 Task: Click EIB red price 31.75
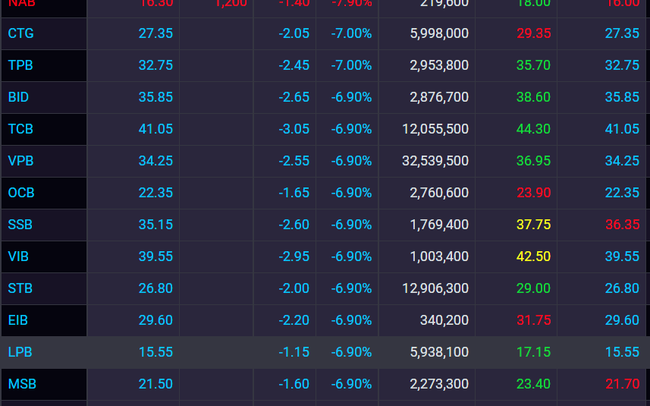(x=534, y=320)
